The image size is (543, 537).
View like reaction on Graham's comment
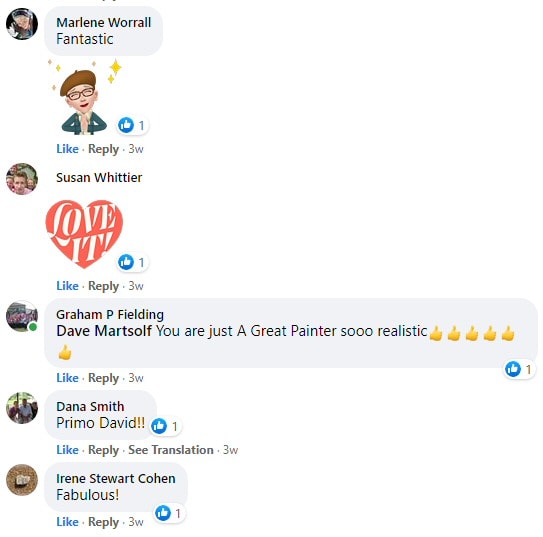click(x=518, y=369)
